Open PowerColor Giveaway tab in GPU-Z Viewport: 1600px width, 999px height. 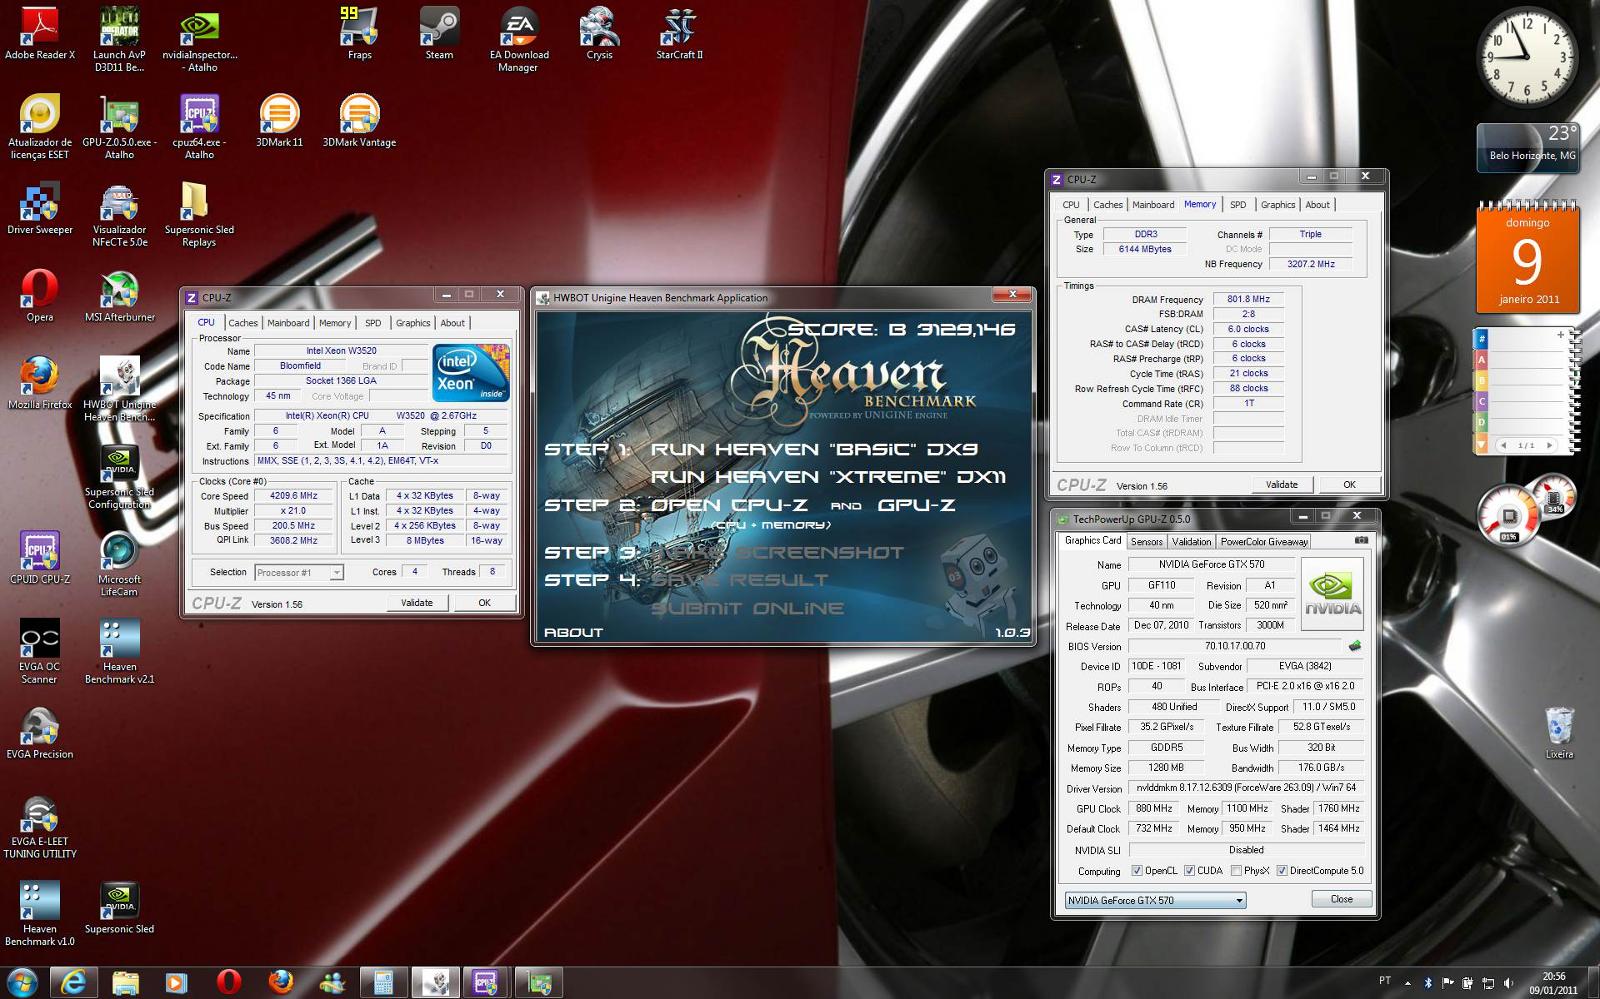[1264, 542]
